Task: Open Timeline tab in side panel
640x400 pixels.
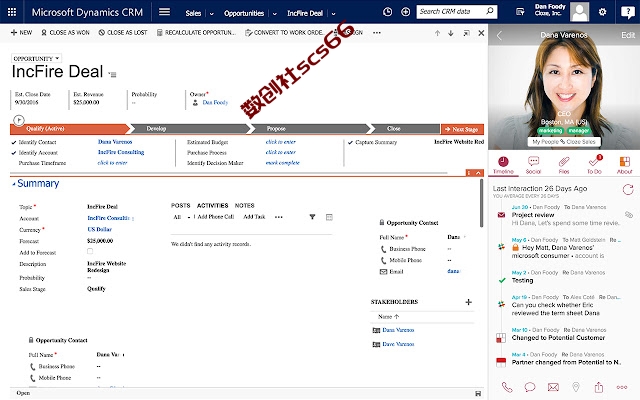Action: click(503, 165)
